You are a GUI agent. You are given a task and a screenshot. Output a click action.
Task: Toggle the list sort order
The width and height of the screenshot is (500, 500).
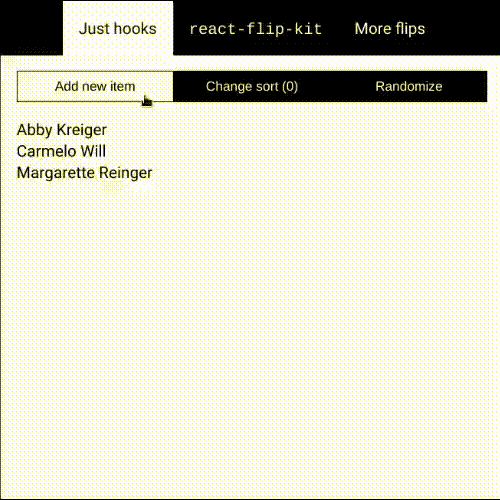coord(252,86)
